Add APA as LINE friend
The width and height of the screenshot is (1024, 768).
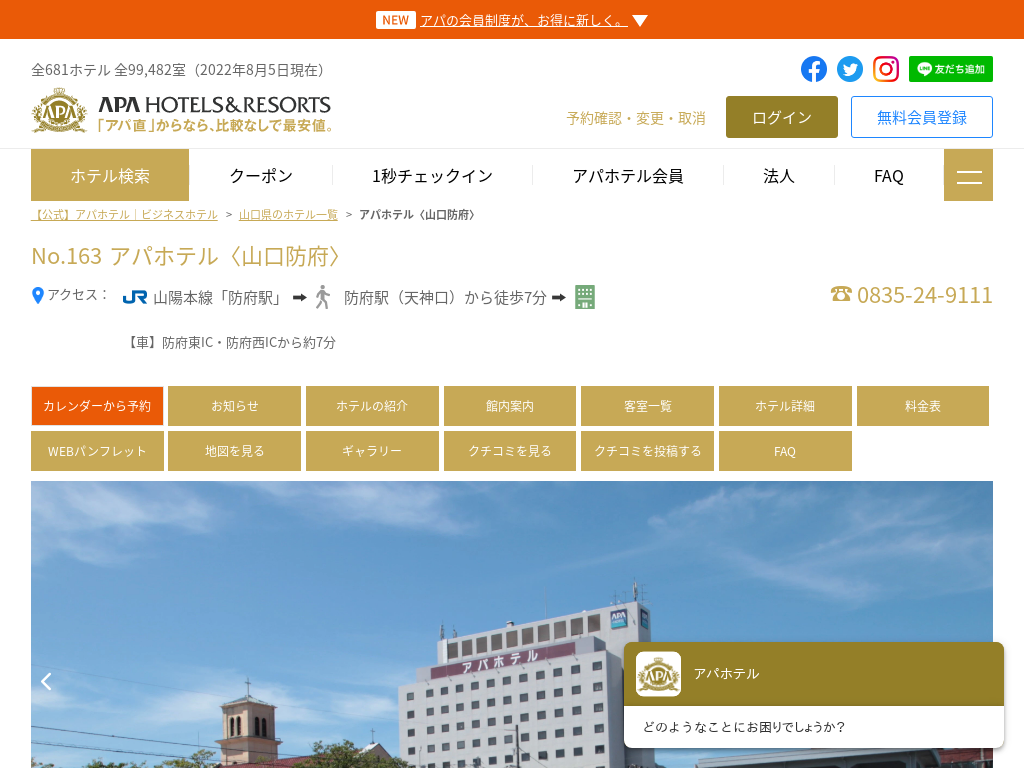[950, 69]
